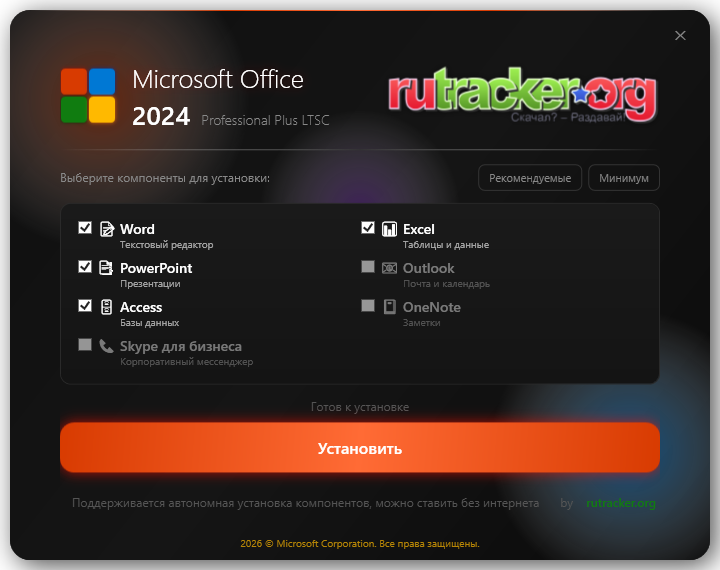Click the Таблицы и данные description
The image size is (720, 570).
(446, 245)
